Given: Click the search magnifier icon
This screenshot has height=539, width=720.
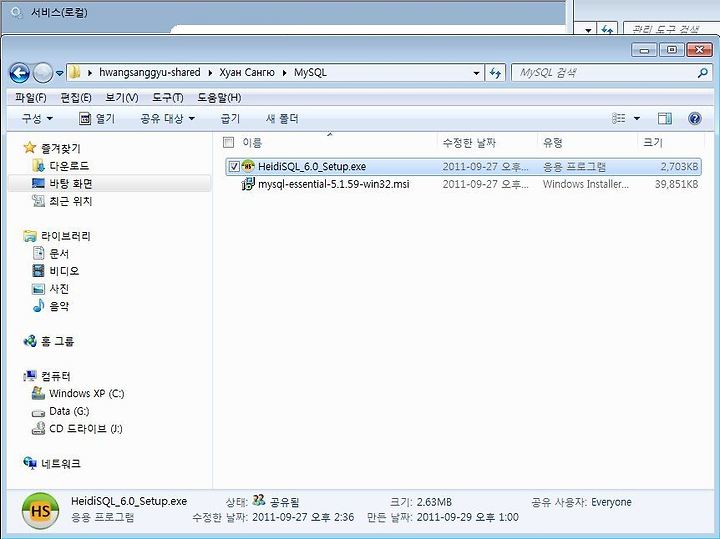Looking at the screenshot, I should (x=702, y=73).
